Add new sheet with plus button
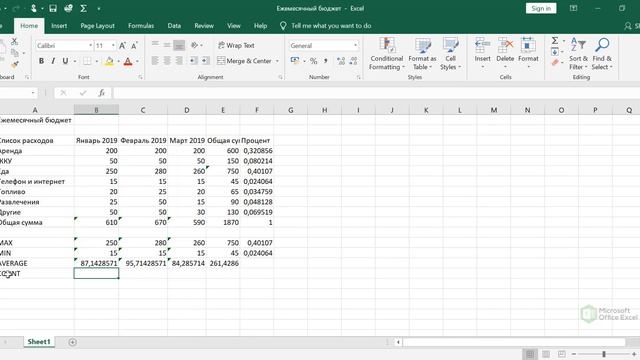Viewport: 640px width, 360px height. 72,342
